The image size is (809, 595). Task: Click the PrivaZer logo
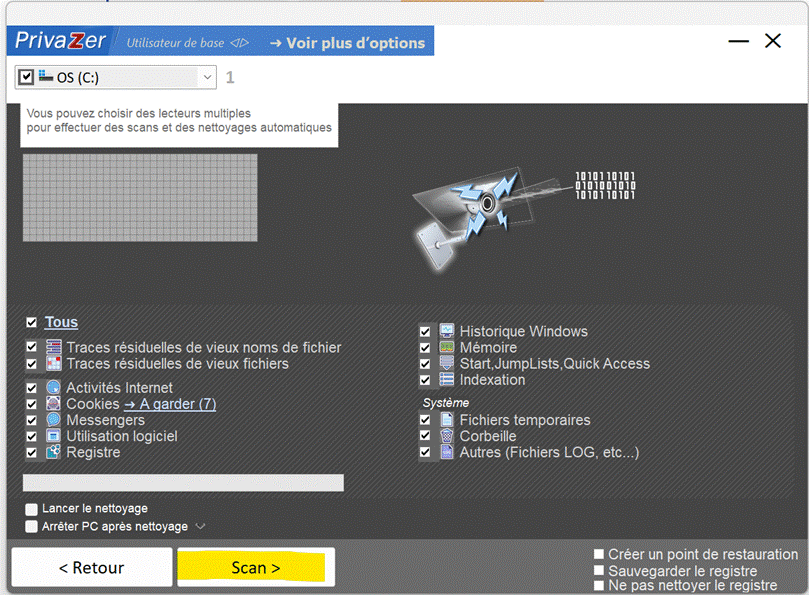[x=60, y=41]
